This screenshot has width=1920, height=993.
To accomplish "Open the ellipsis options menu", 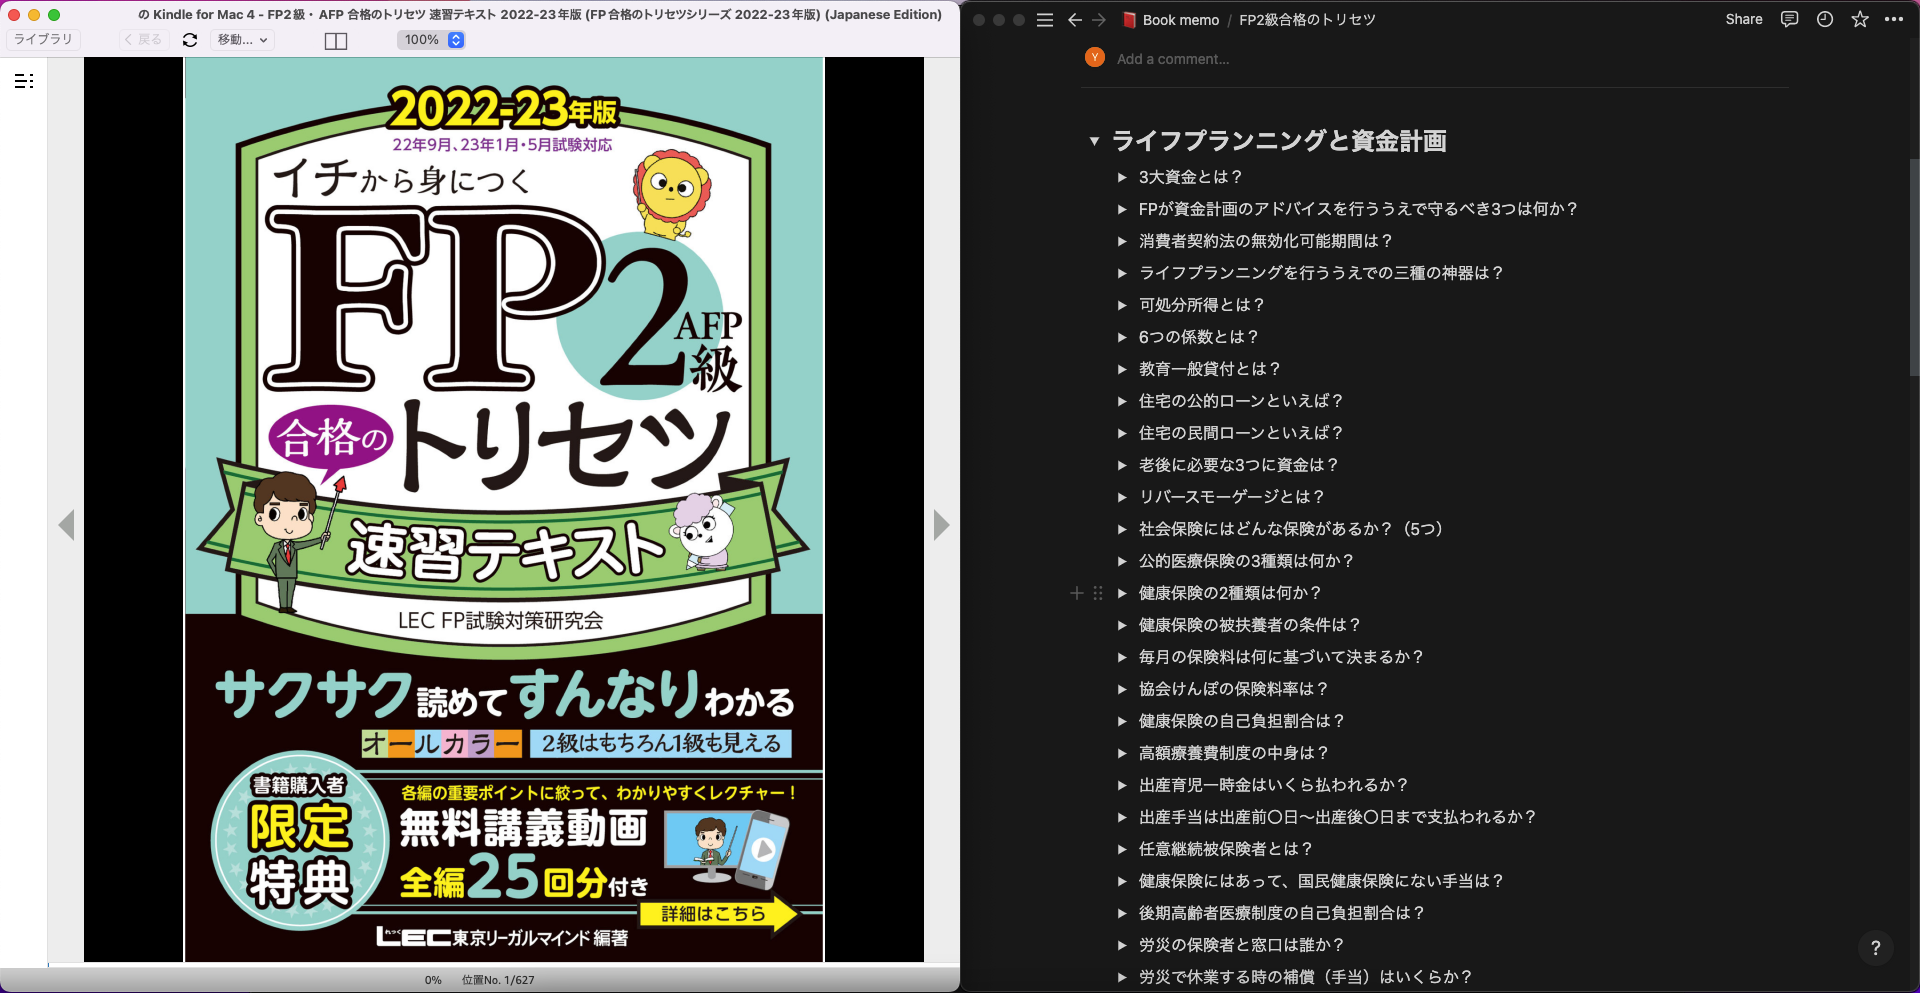I will point(1895,20).
